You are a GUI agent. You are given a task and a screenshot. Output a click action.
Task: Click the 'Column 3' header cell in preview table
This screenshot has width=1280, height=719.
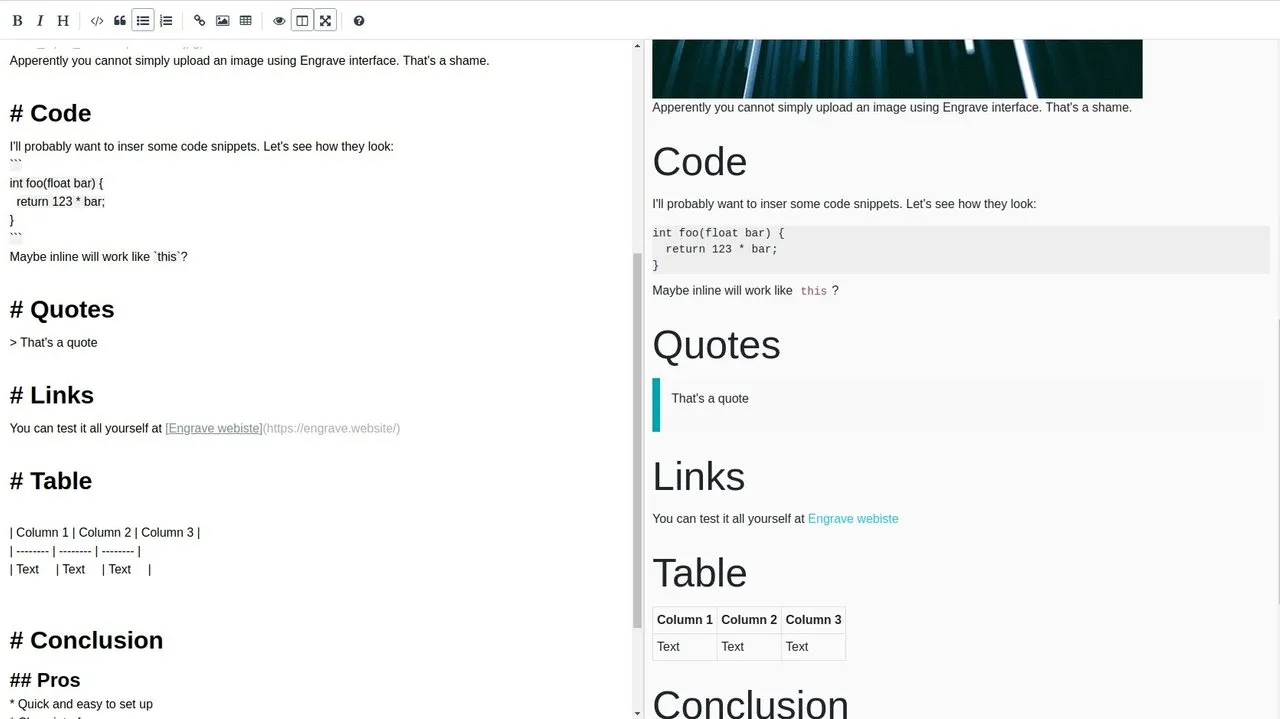(813, 620)
